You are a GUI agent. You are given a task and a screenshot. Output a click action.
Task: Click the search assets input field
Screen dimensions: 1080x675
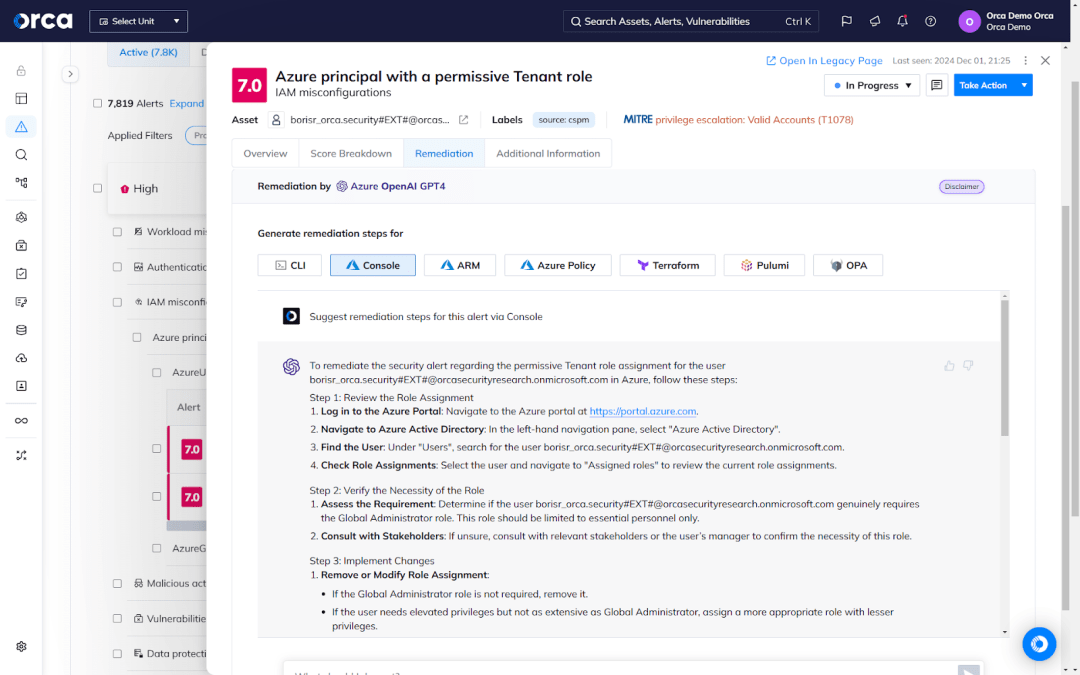(x=691, y=21)
